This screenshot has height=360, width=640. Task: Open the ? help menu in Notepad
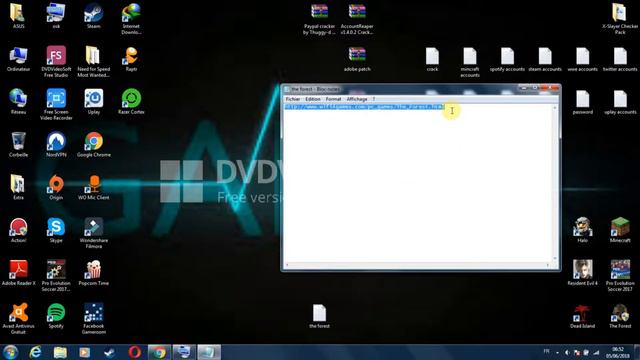pyautogui.click(x=373, y=99)
